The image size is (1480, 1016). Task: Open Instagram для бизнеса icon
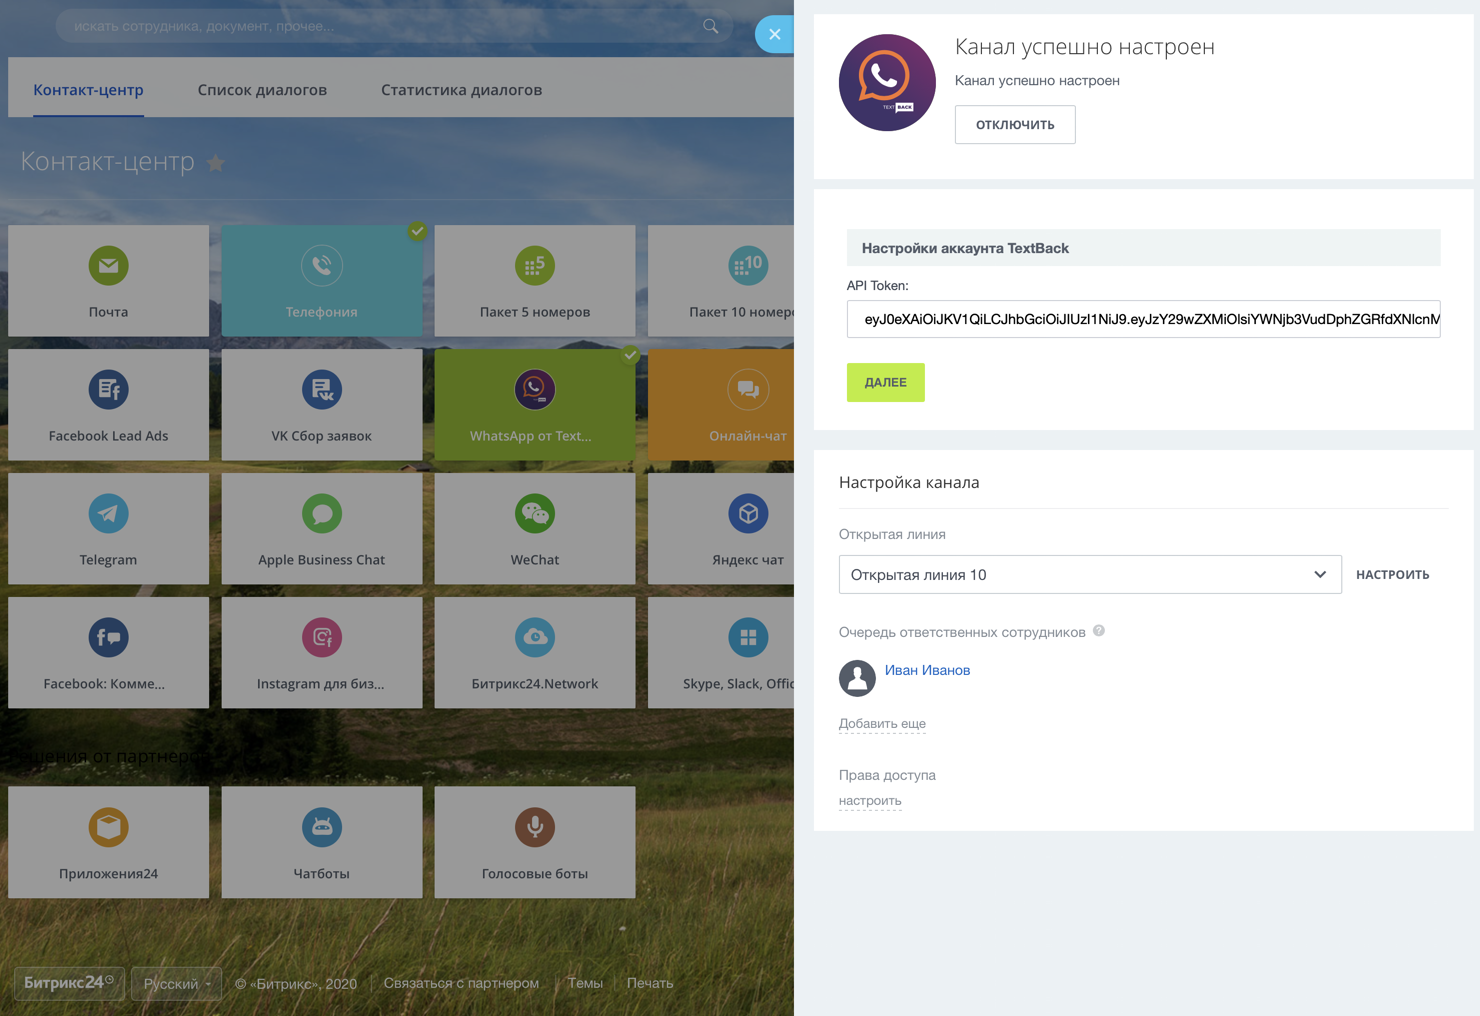(x=321, y=638)
